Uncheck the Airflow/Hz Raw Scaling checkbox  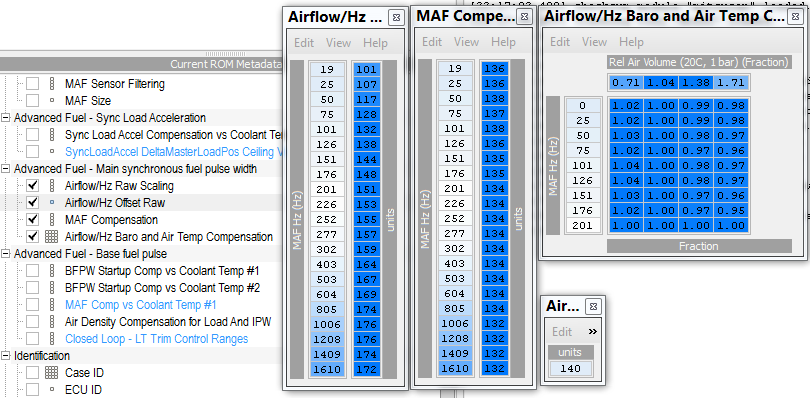33,186
